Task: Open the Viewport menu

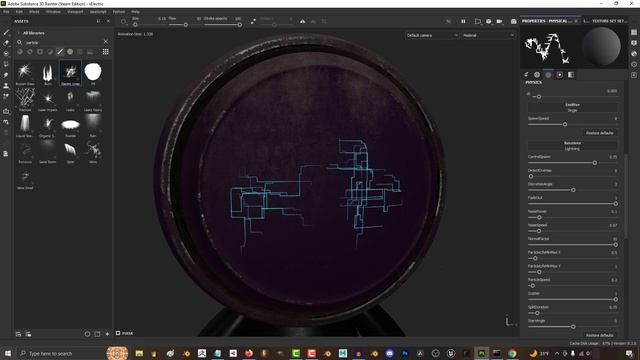Action: coord(75,12)
